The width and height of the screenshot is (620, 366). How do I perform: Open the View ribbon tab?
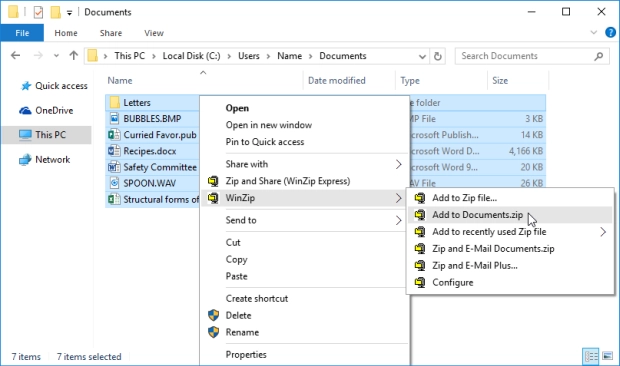coord(154,33)
